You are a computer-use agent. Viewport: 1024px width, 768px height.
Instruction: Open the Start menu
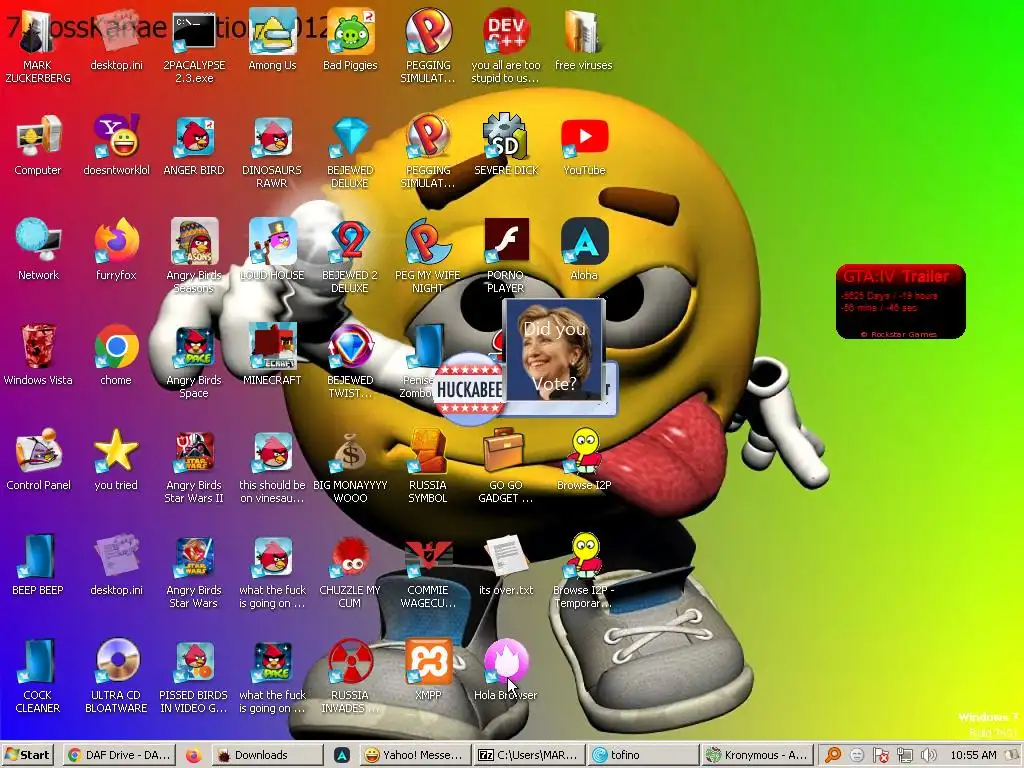[x=27, y=755]
